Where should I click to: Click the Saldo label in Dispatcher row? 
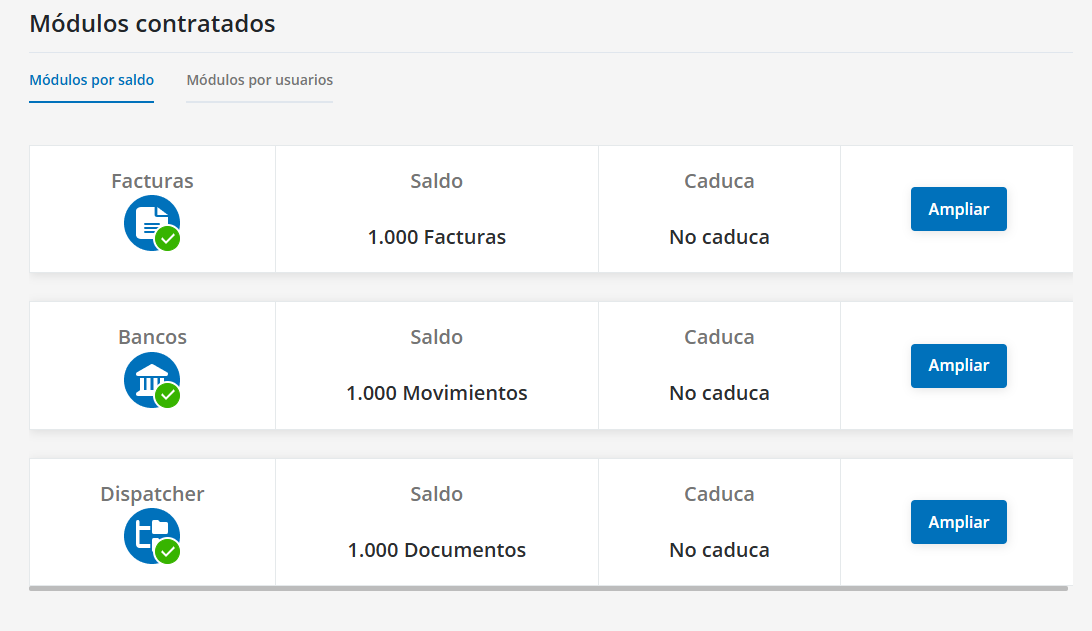437,494
